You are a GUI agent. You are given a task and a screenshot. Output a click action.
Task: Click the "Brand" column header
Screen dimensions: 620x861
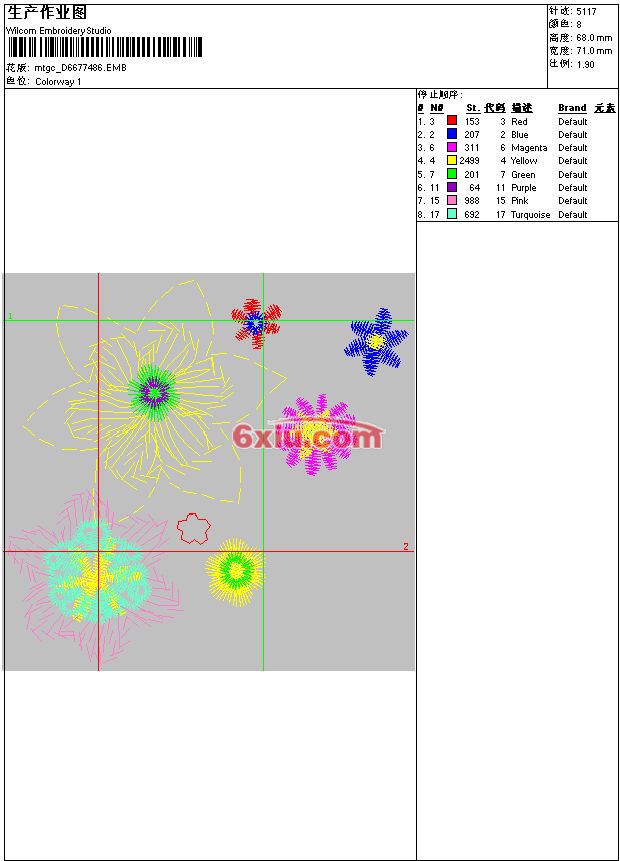pyautogui.click(x=572, y=108)
